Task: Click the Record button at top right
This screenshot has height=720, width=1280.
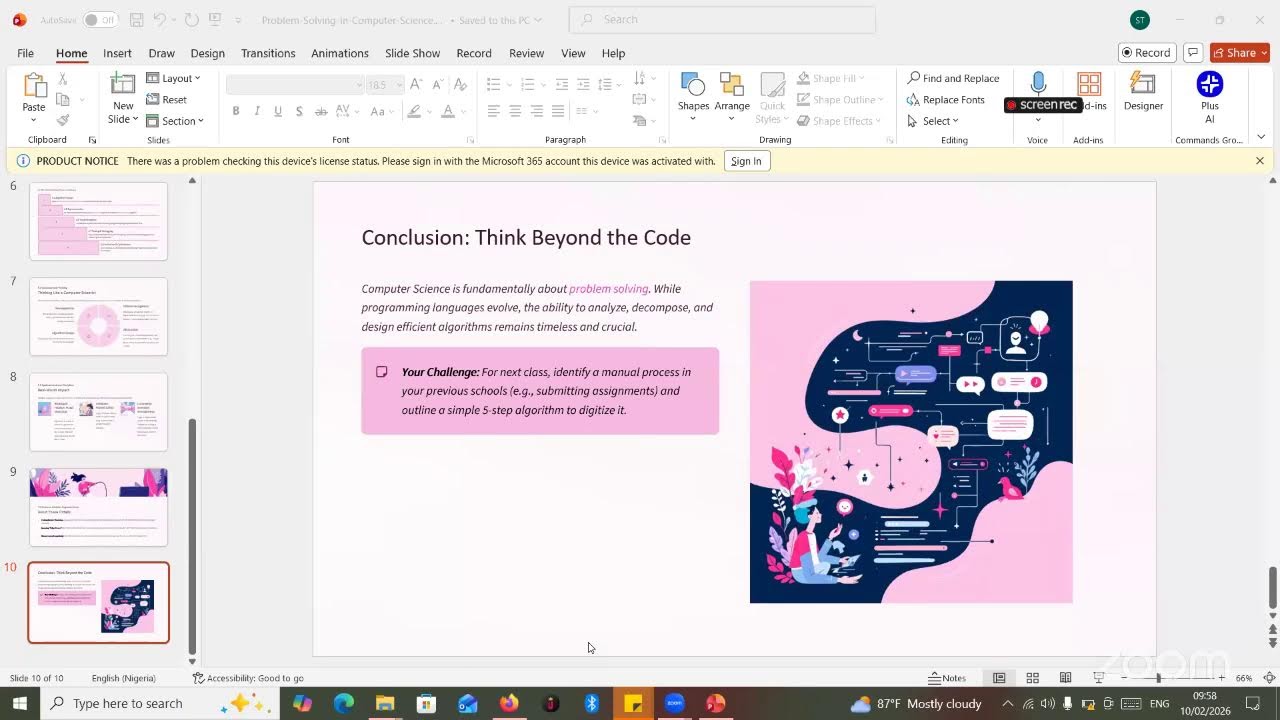Action: coord(1146,53)
